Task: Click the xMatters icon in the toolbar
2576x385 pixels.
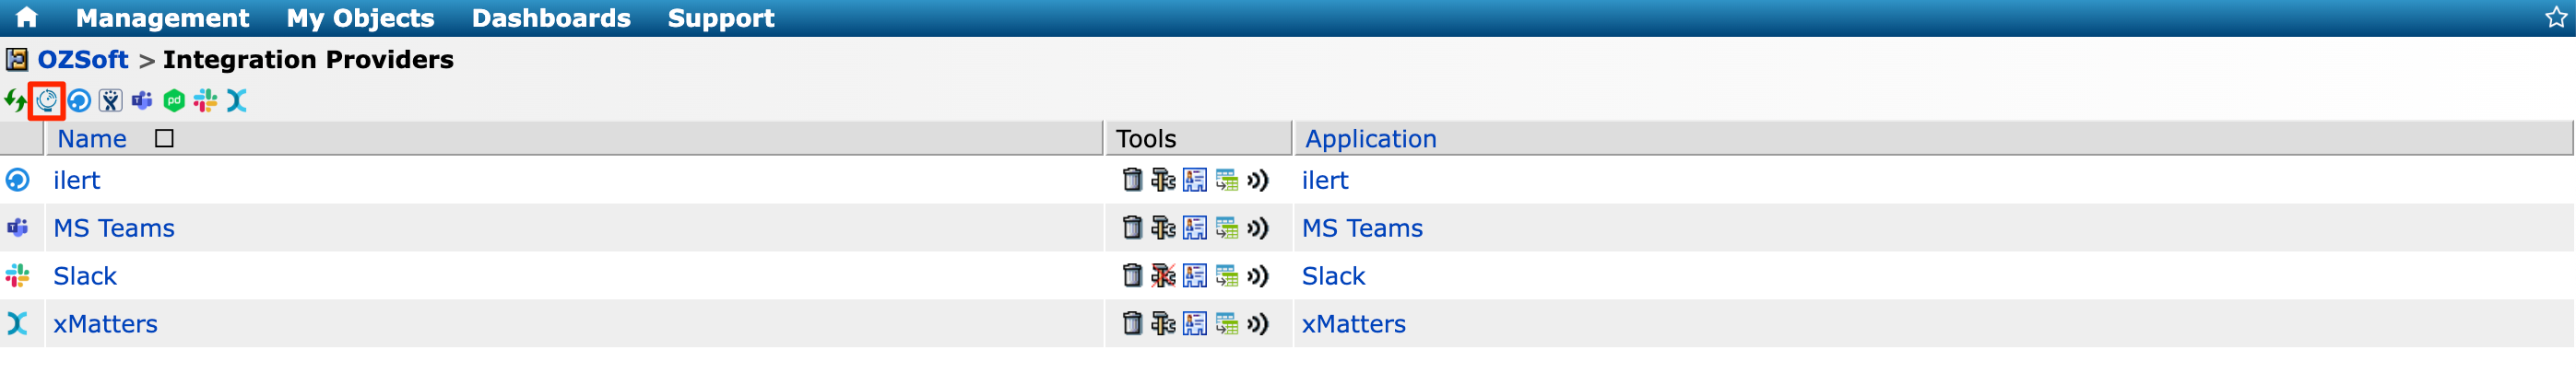Action: 237,101
